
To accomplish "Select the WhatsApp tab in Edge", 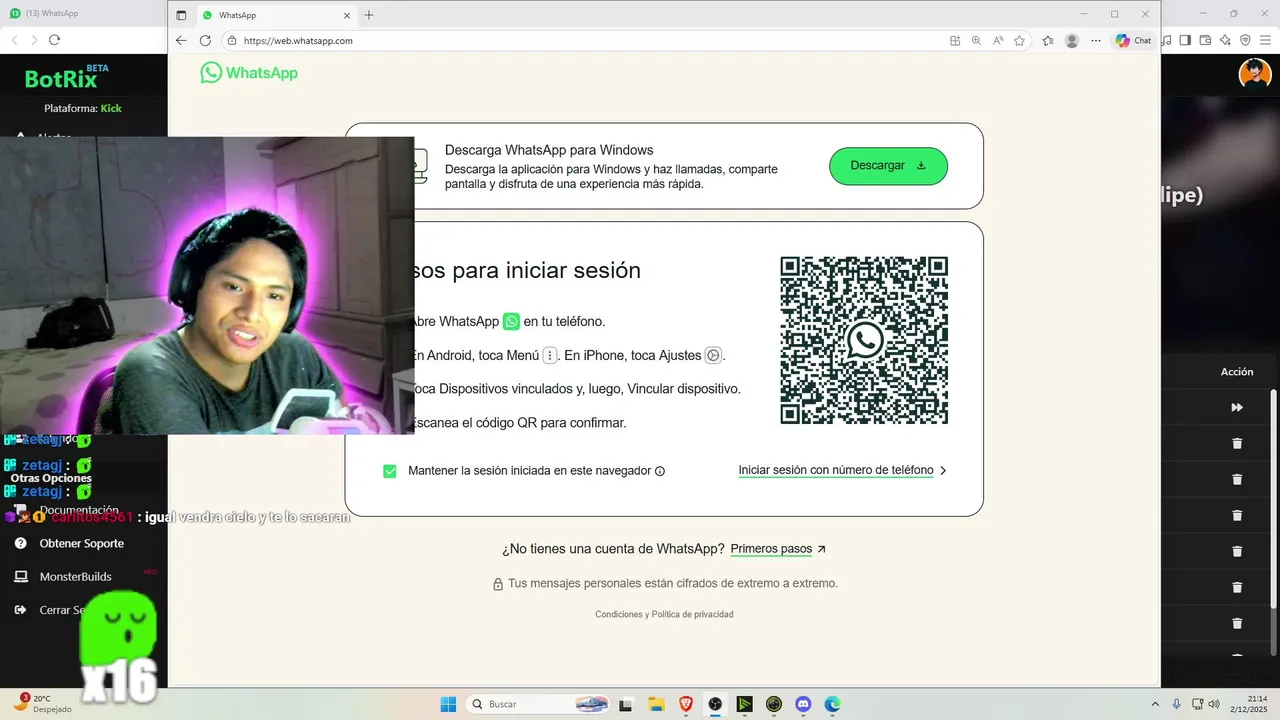I will (275, 15).
